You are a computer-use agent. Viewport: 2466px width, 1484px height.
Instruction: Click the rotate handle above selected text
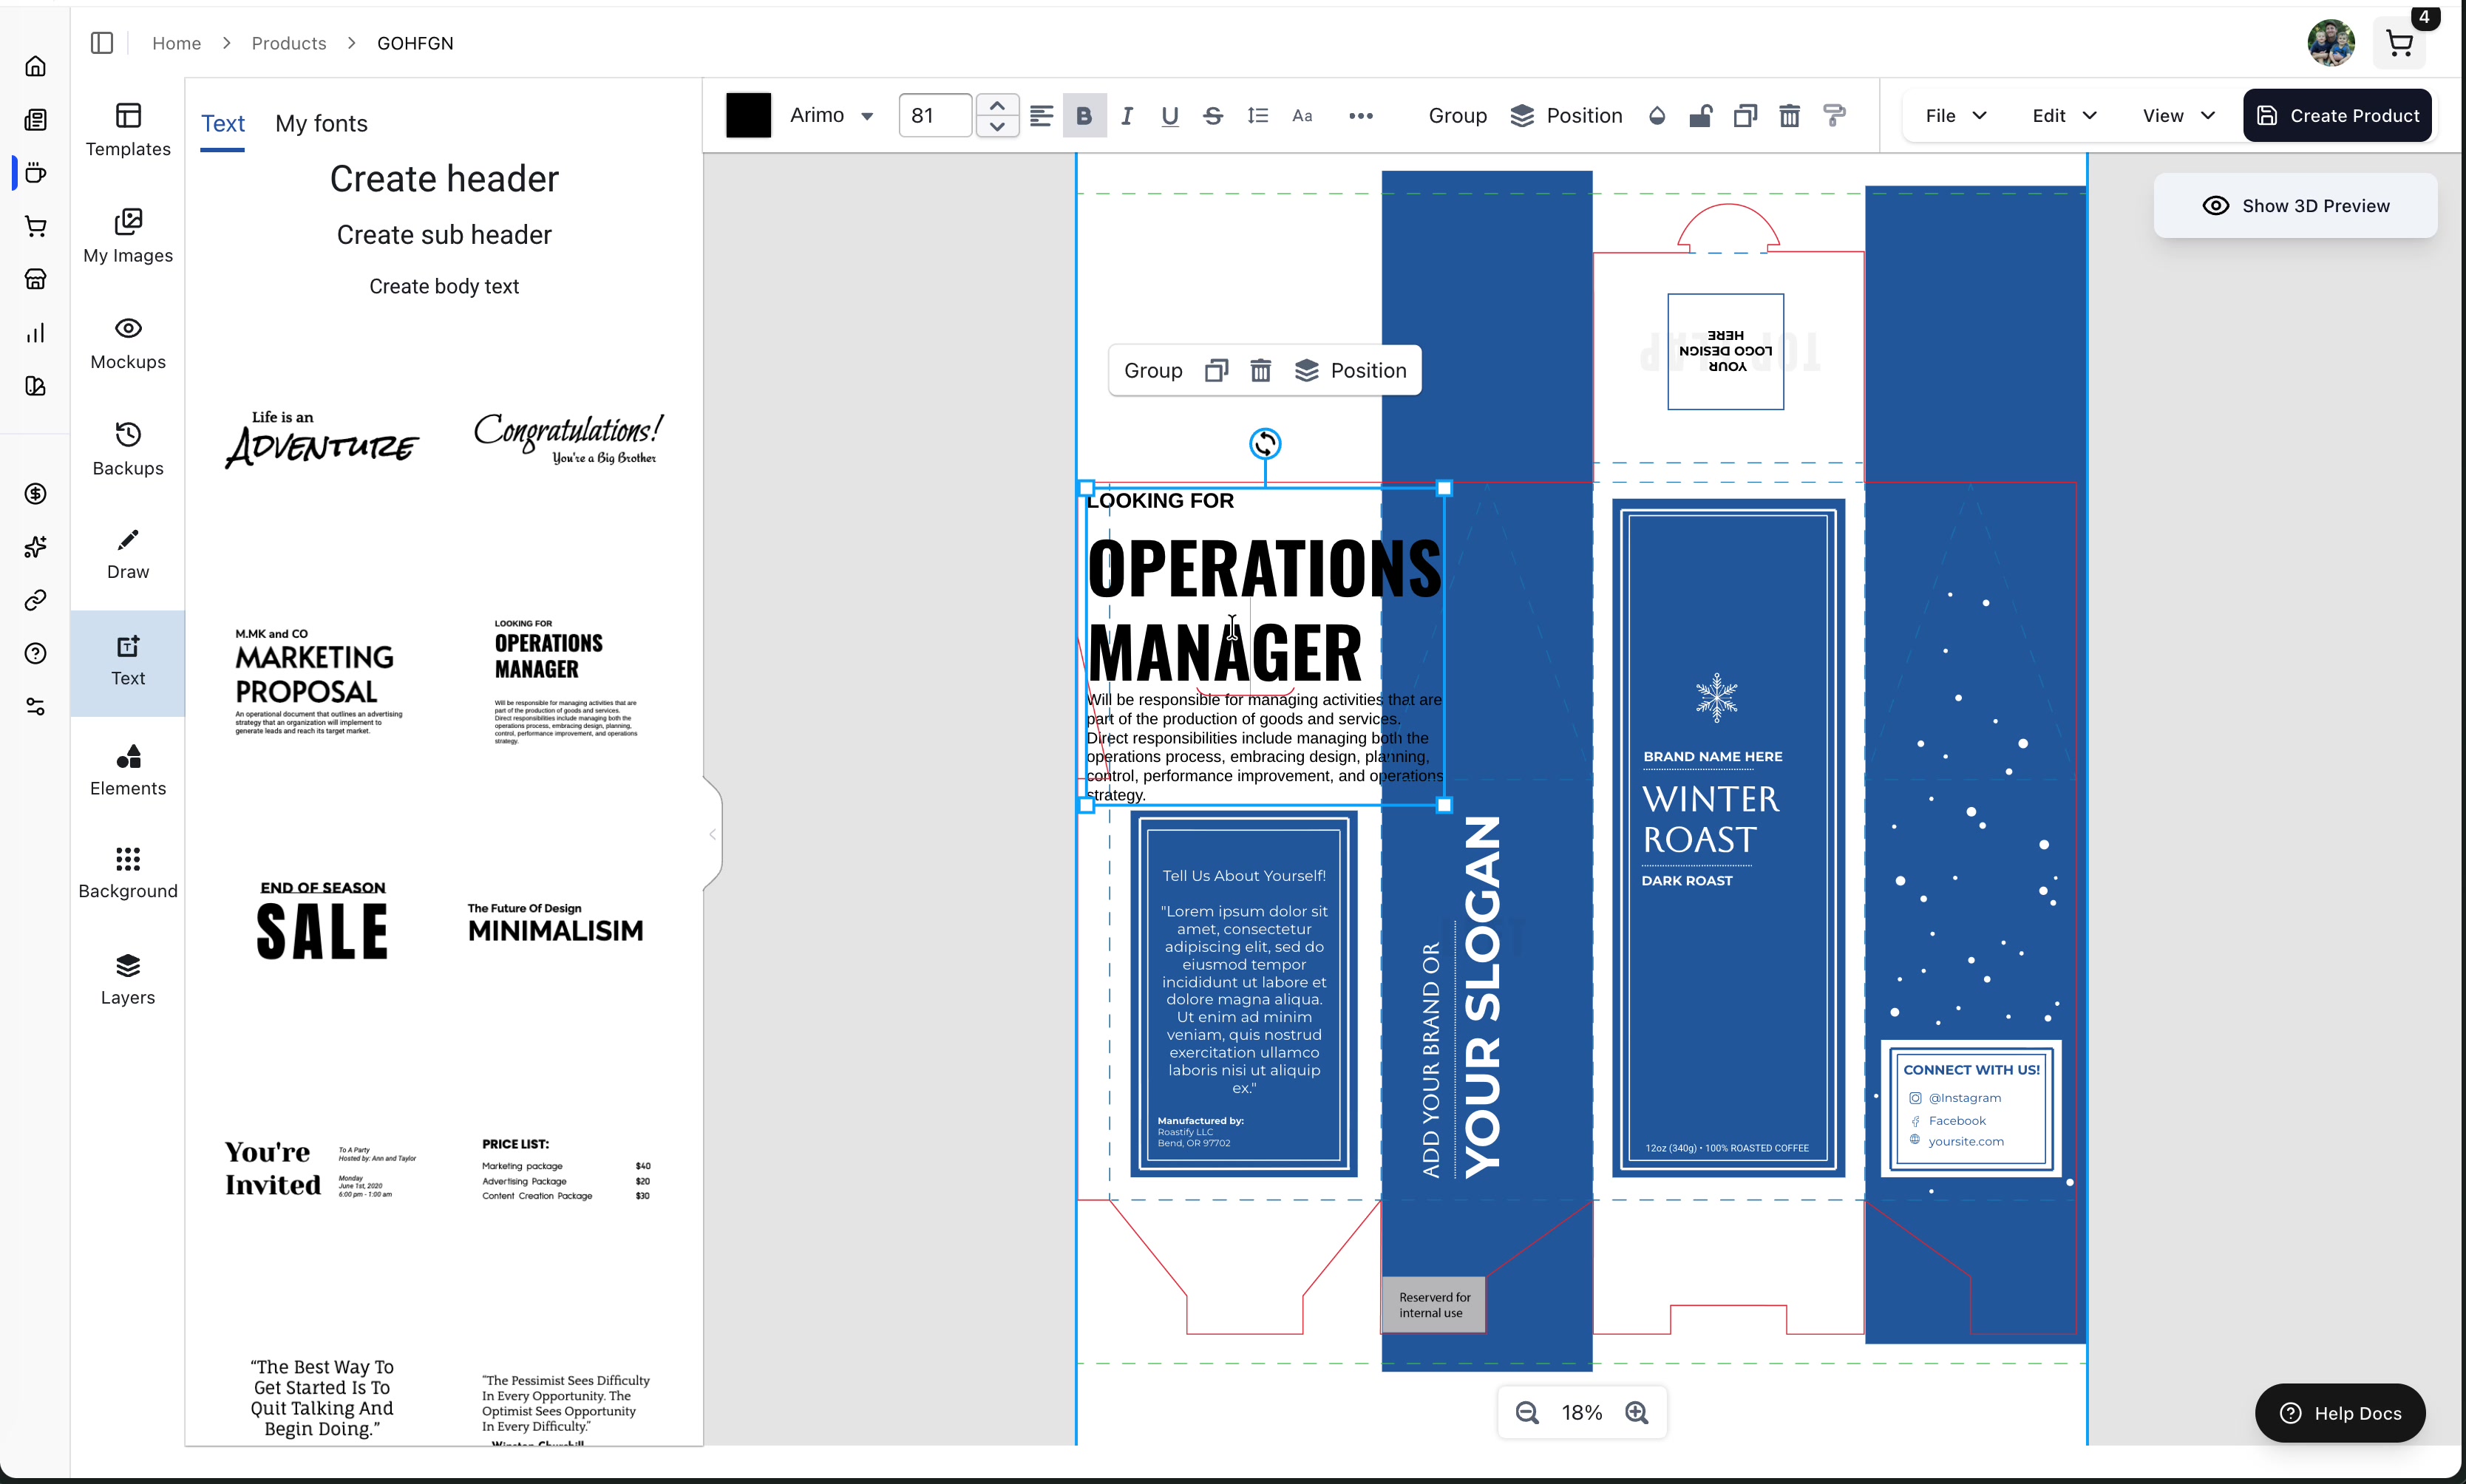tap(1265, 443)
